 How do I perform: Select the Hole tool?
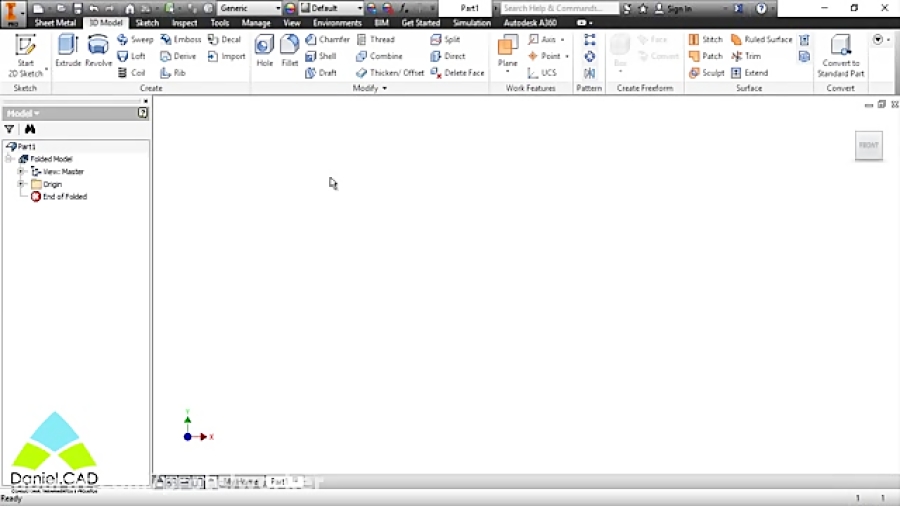point(265,50)
